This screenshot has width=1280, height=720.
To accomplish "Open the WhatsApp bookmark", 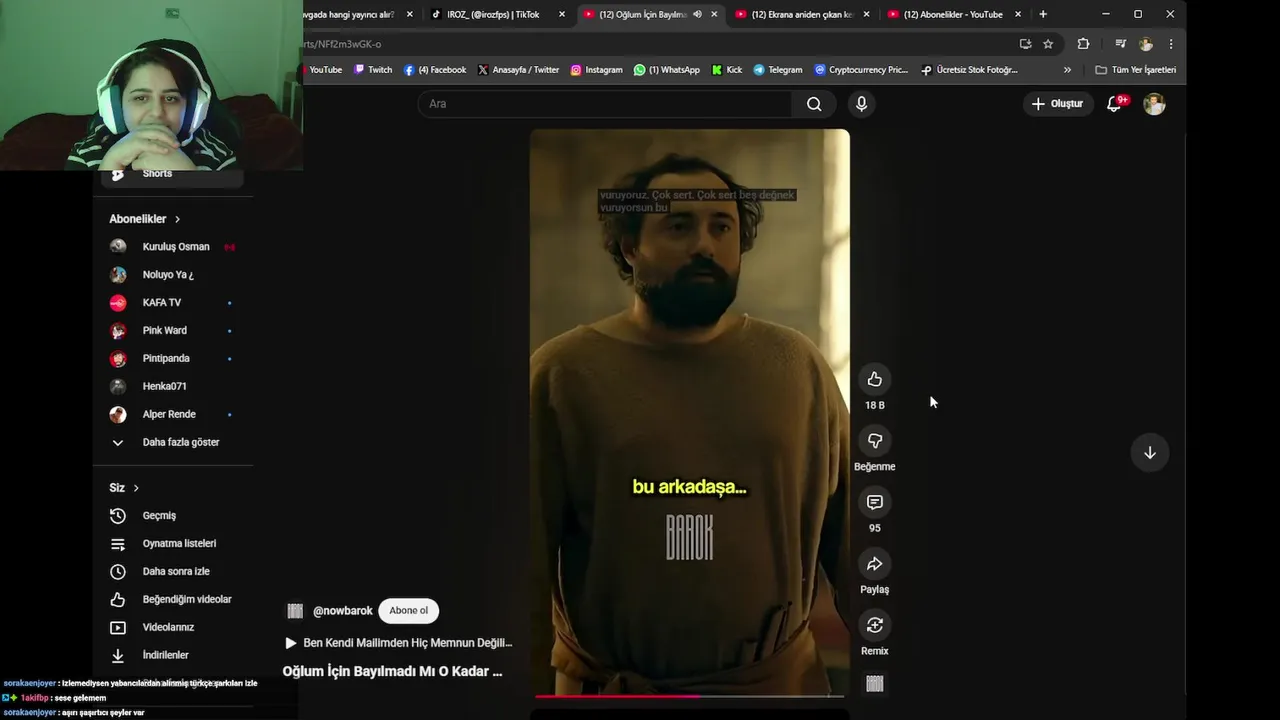I will 667,70.
